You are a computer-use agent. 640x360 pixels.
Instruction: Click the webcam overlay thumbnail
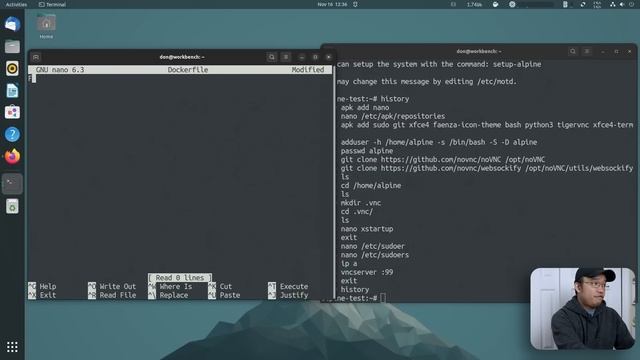click(x=582, y=309)
